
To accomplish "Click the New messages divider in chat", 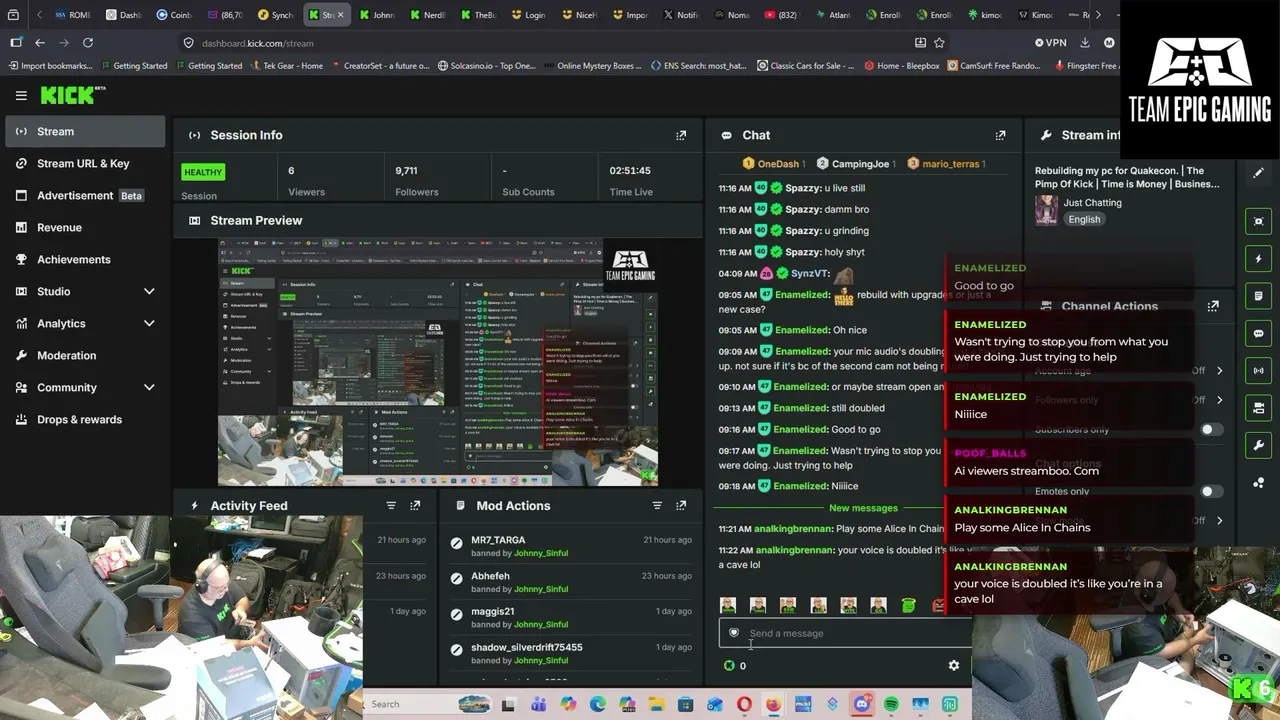I will [863, 508].
